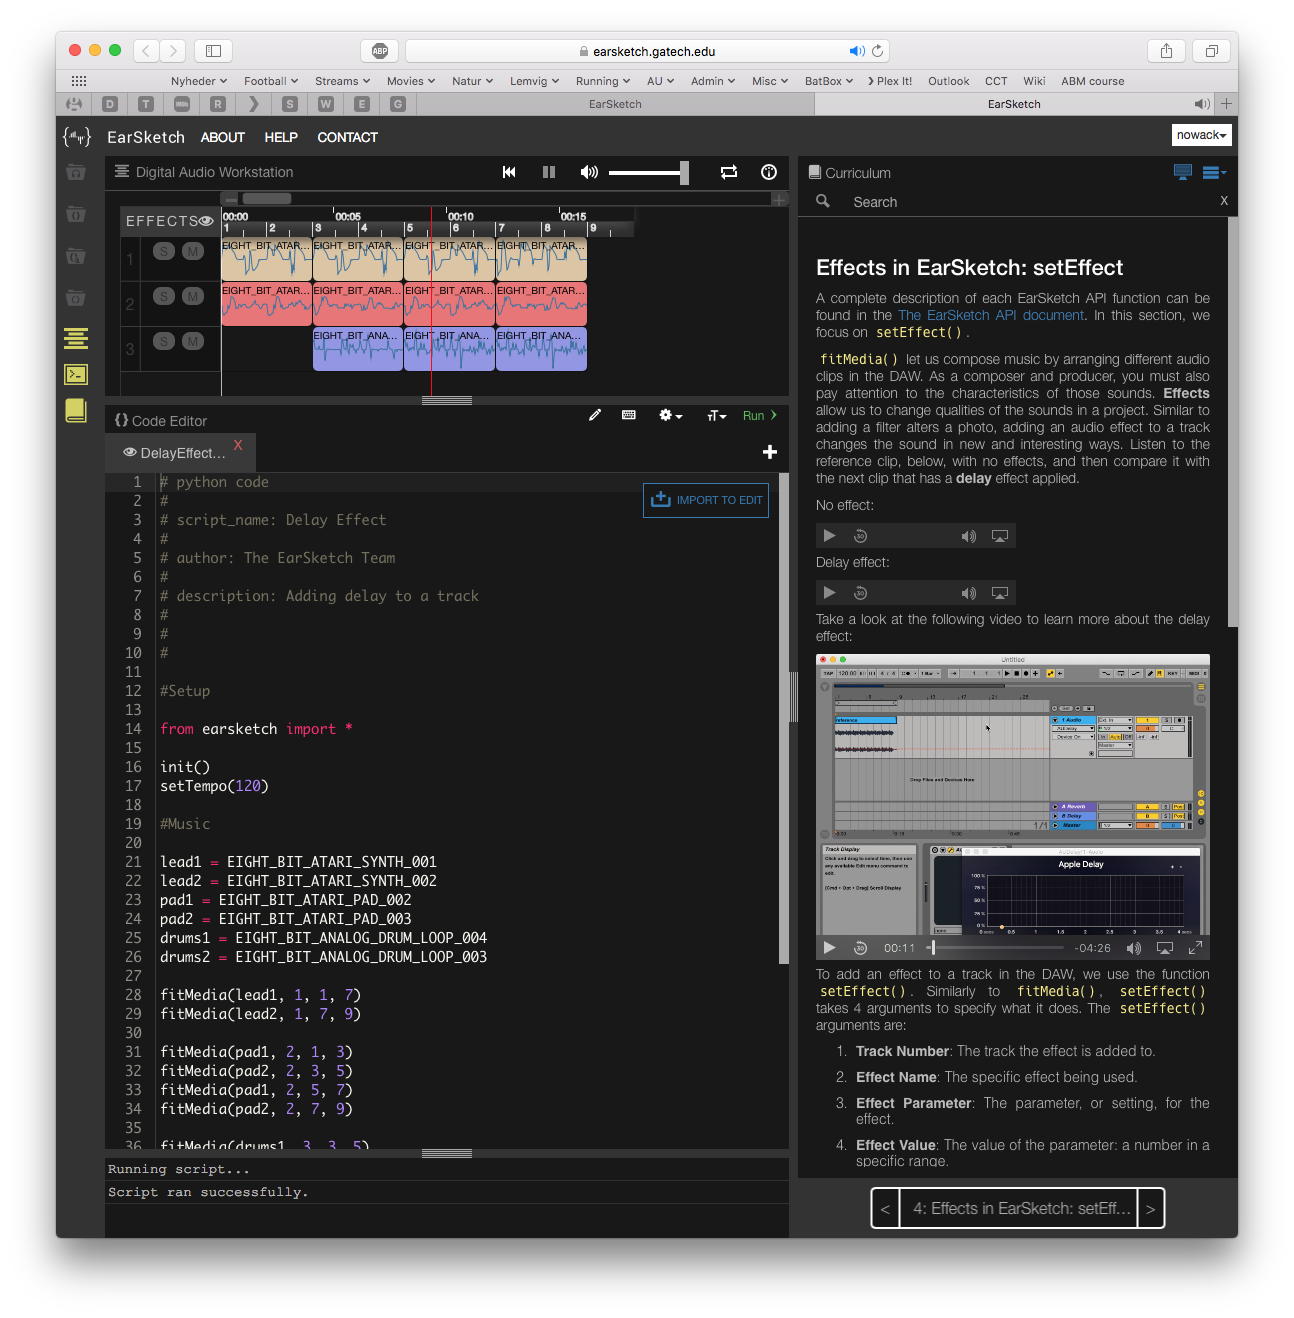
Task: Open the nowack user account dropdown
Action: pyautogui.click(x=1201, y=135)
